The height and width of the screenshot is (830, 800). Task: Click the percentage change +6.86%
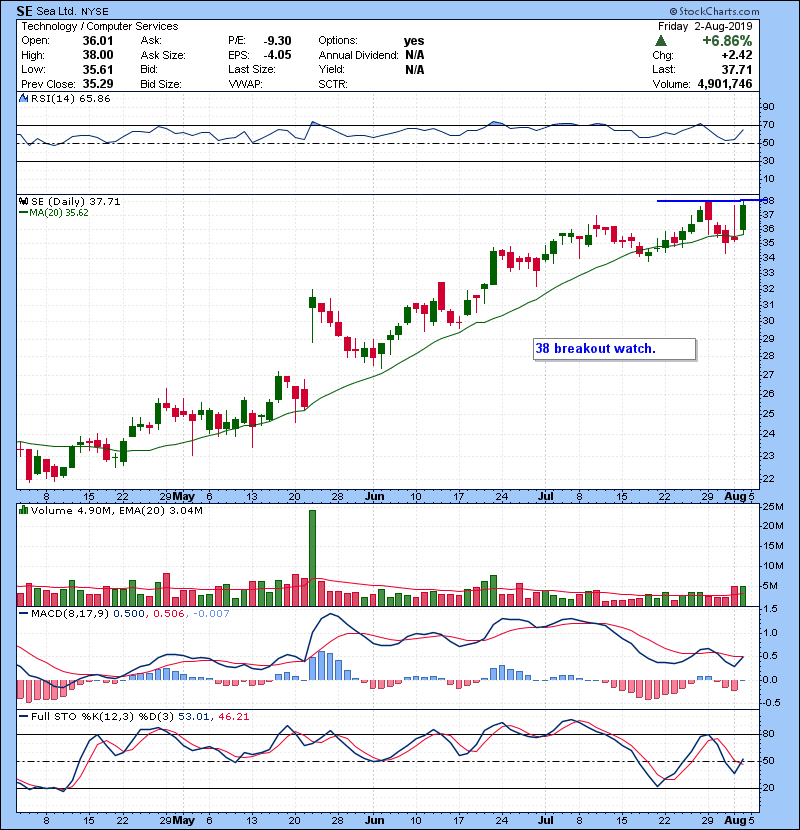click(727, 41)
